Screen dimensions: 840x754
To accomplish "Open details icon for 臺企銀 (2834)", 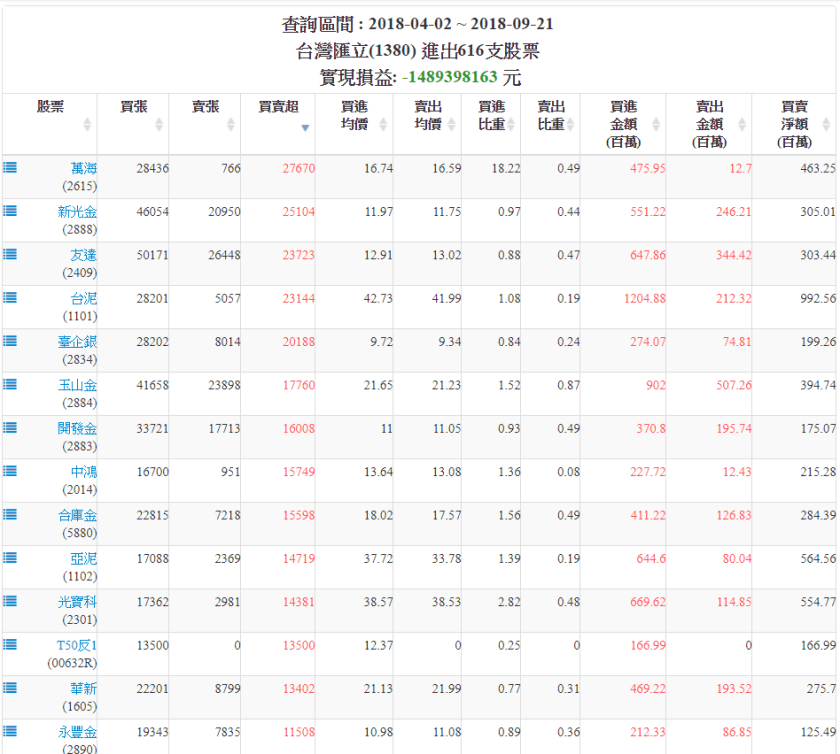I will 10,341.
